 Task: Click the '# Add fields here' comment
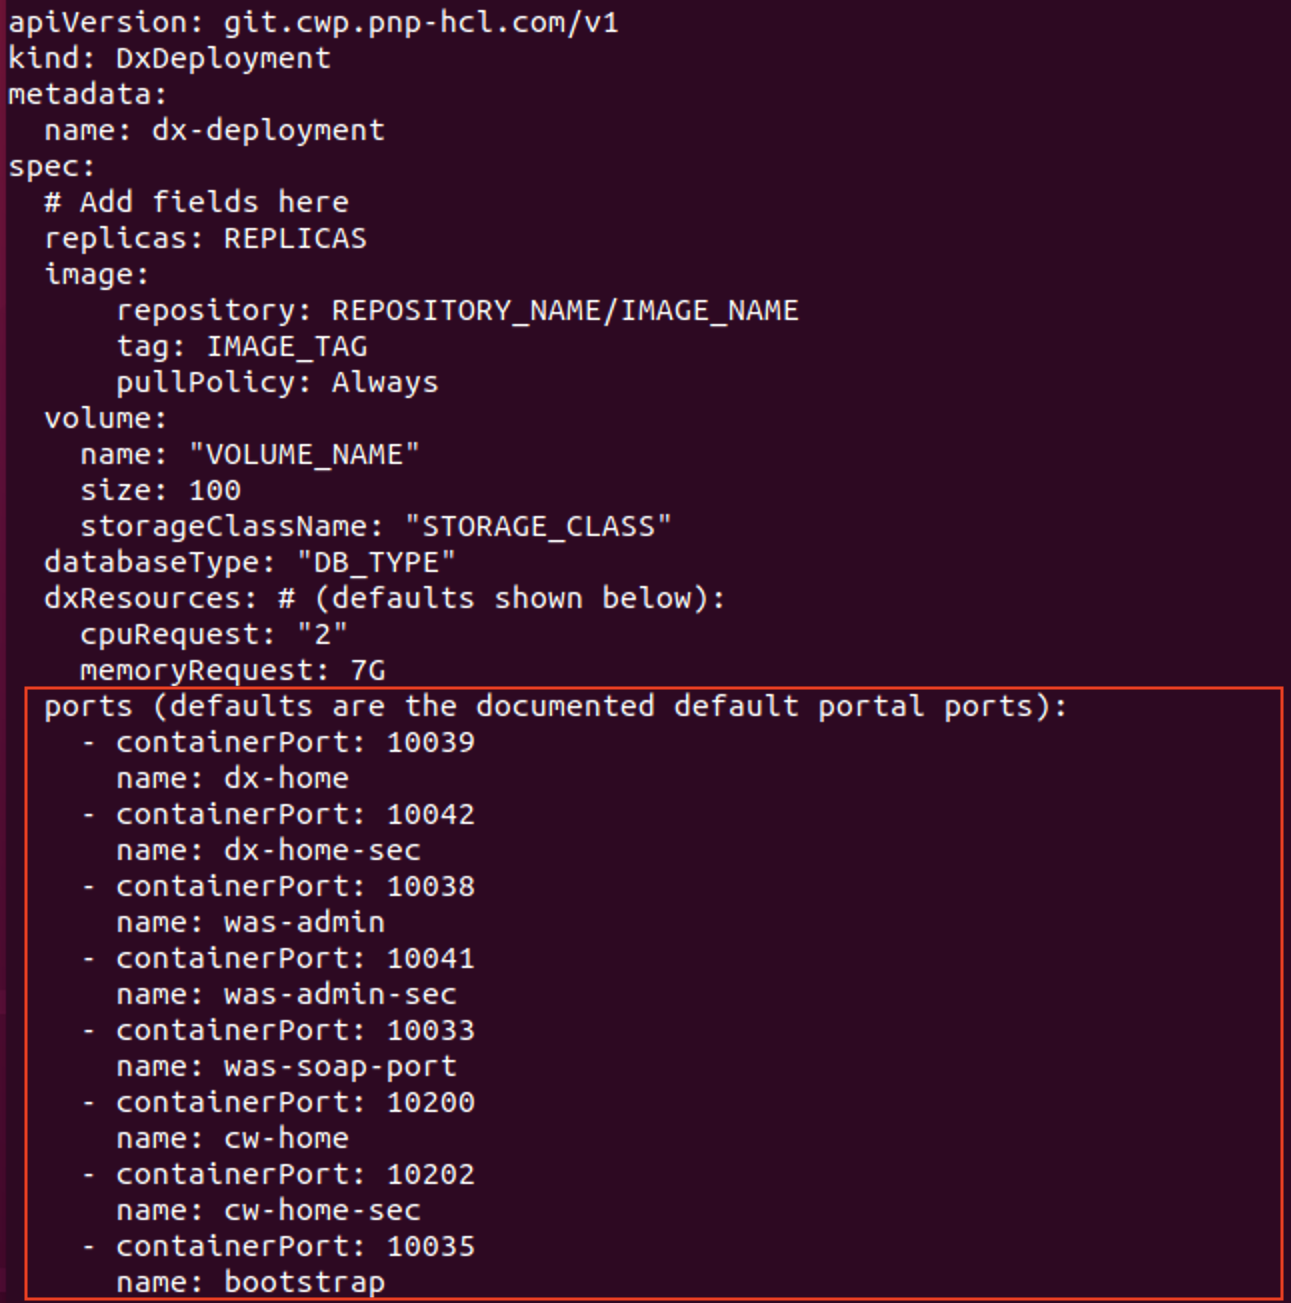tap(196, 202)
